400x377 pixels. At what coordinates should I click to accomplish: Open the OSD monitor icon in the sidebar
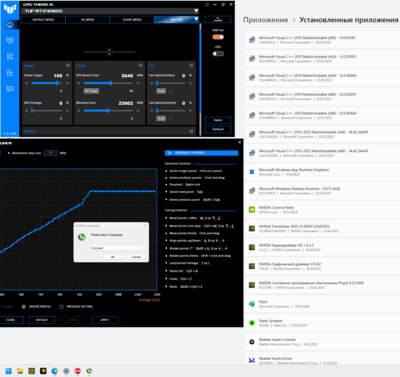pyautogui.click(x=10, y=41)
